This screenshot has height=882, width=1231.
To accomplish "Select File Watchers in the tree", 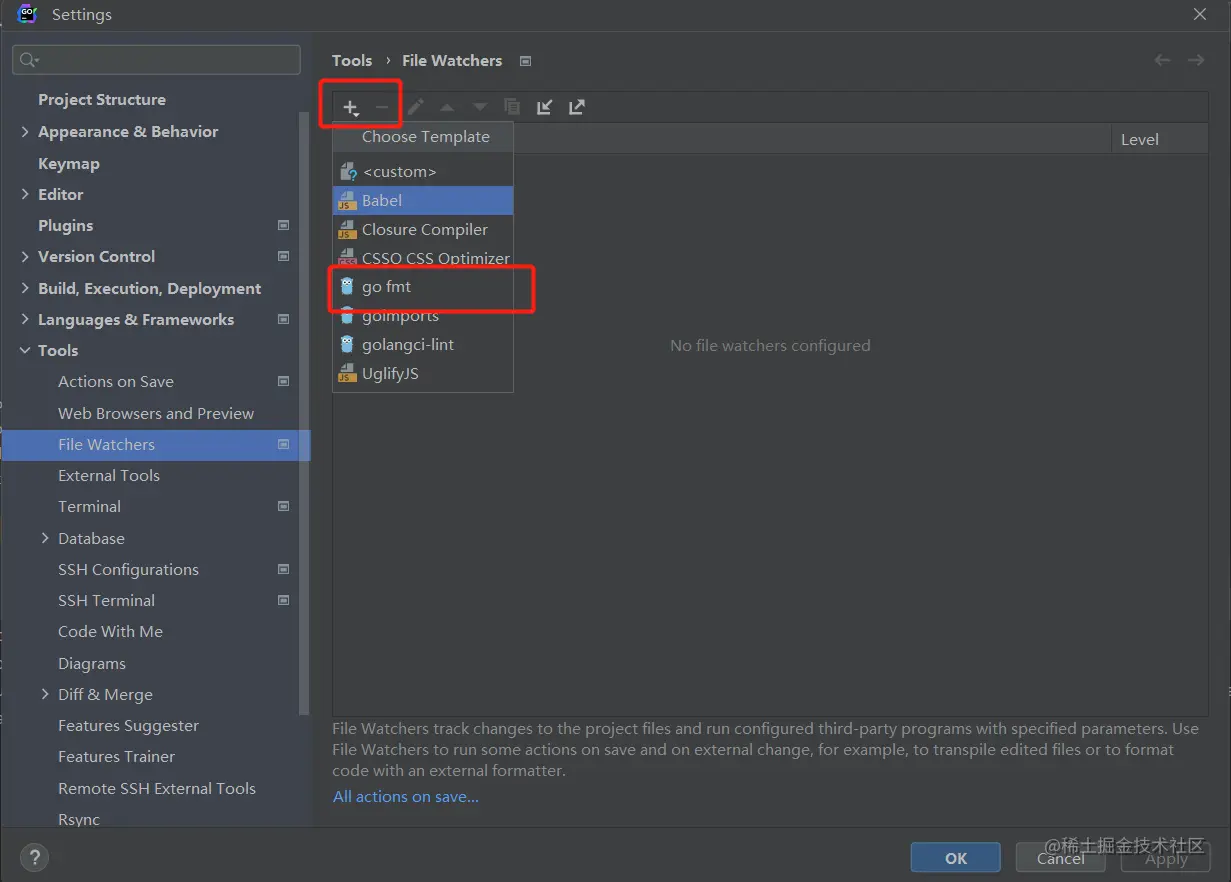I will pyautogui.click(x=156, y=445).
